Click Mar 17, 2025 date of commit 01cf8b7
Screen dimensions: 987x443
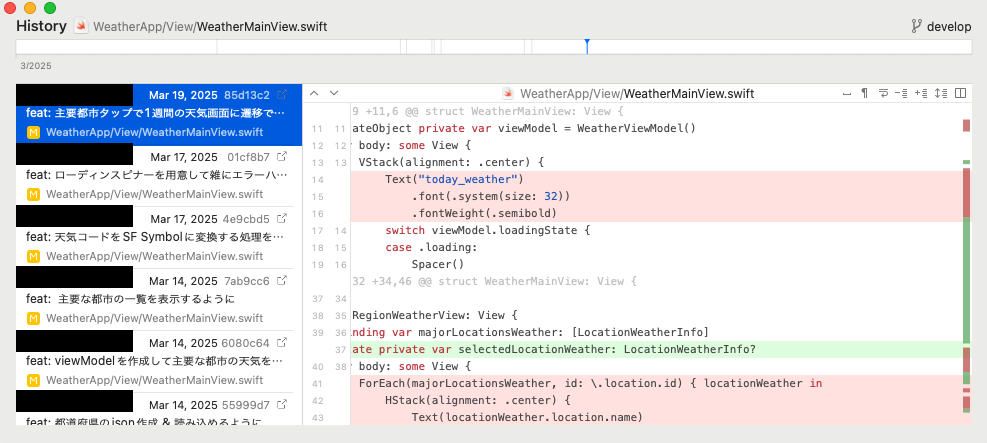pos(184,157)
